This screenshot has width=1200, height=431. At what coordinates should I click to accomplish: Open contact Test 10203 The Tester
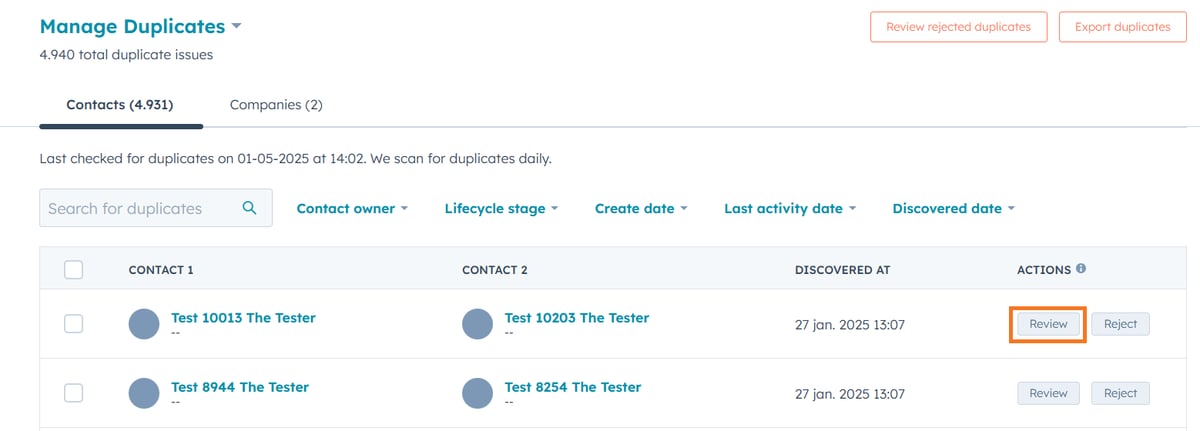[577, 318]
